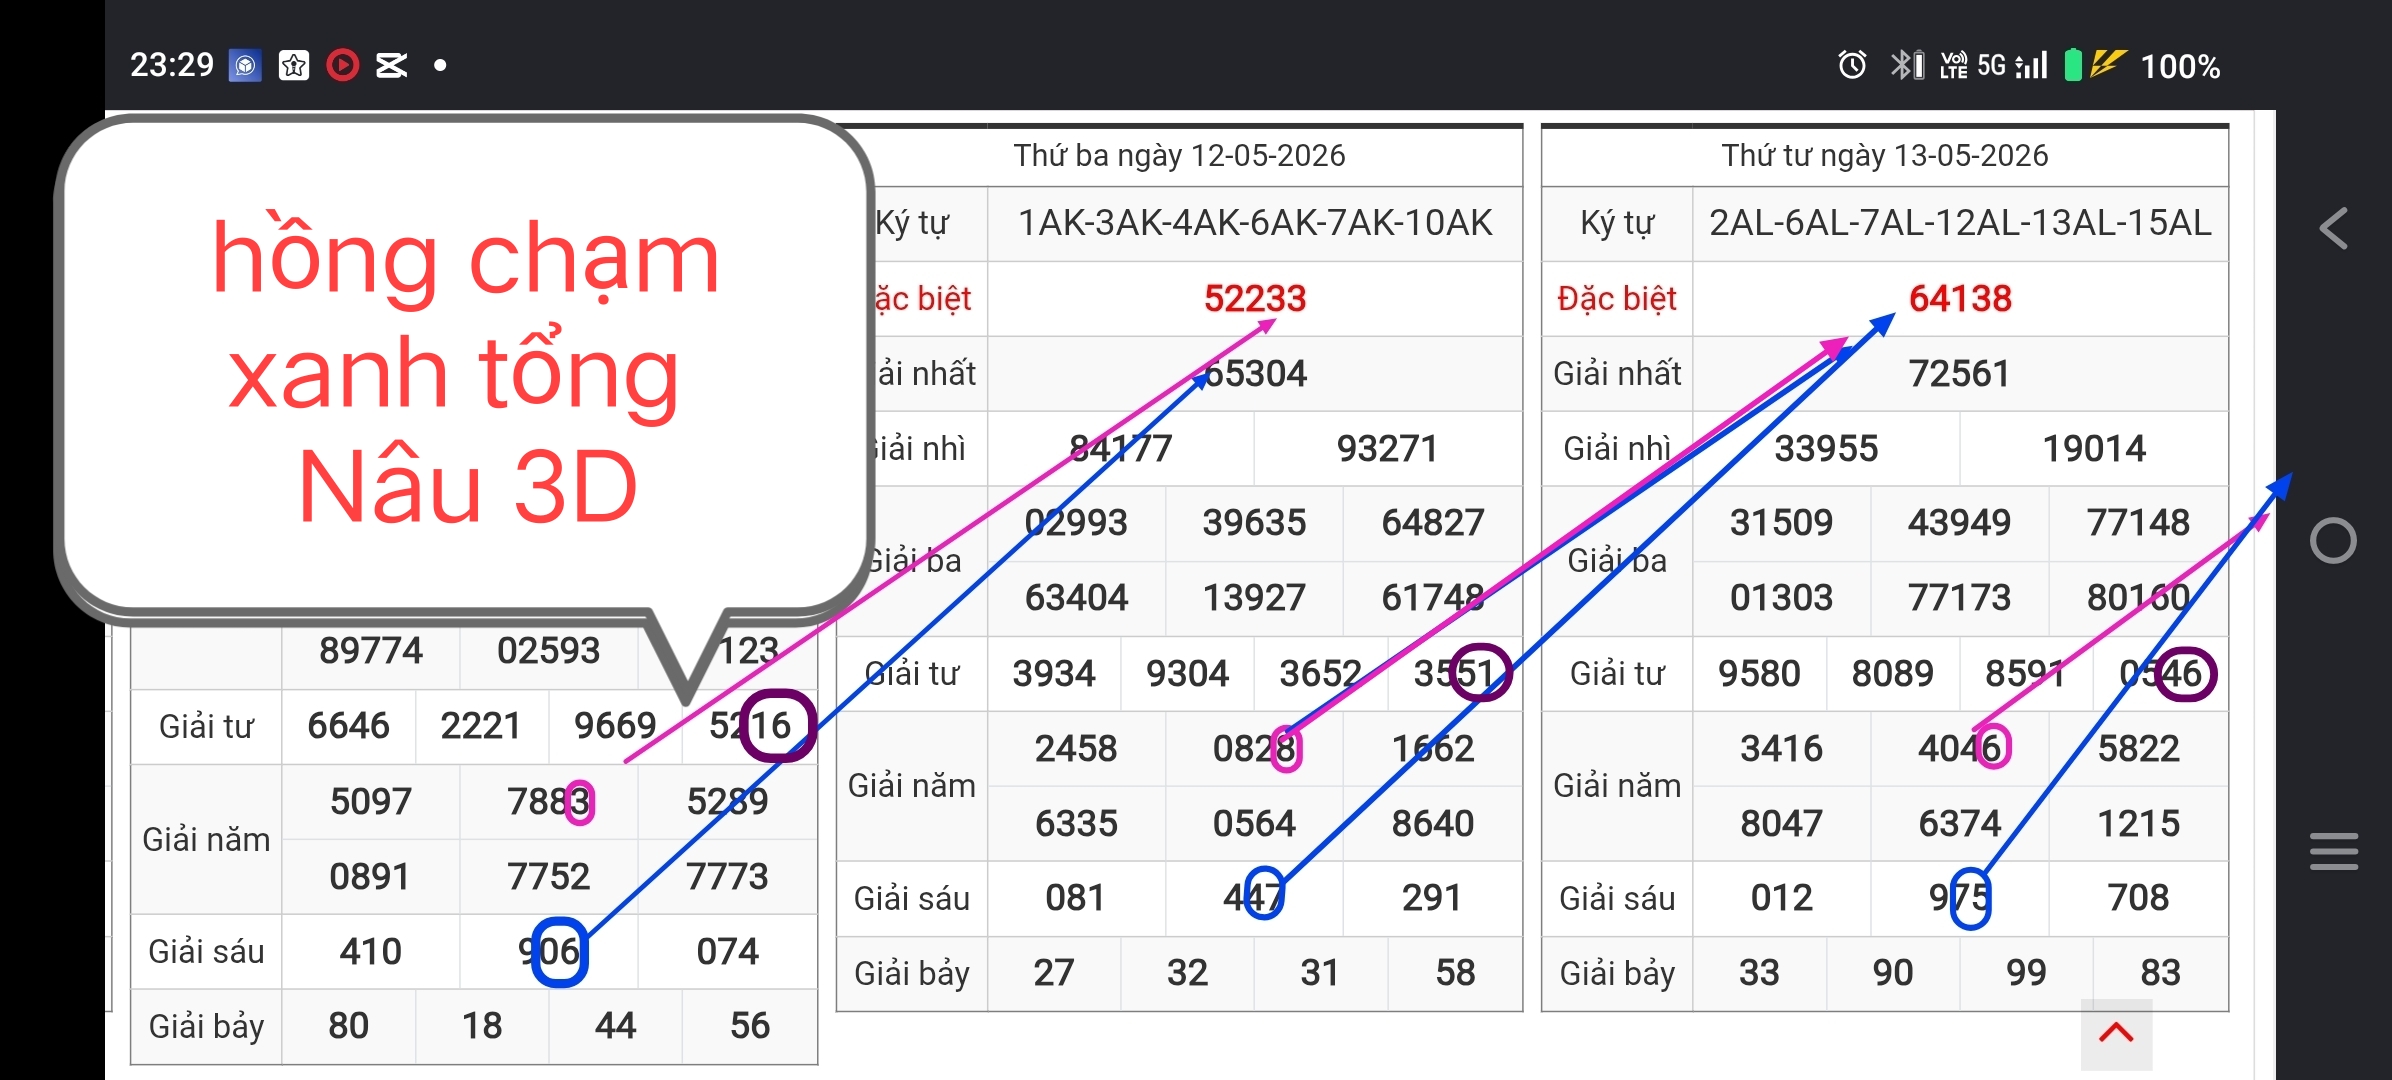The width and height of the screenshot is (2392, 1080).
Task: Select fifth prize number 5097
Action: tap(370, 801)
